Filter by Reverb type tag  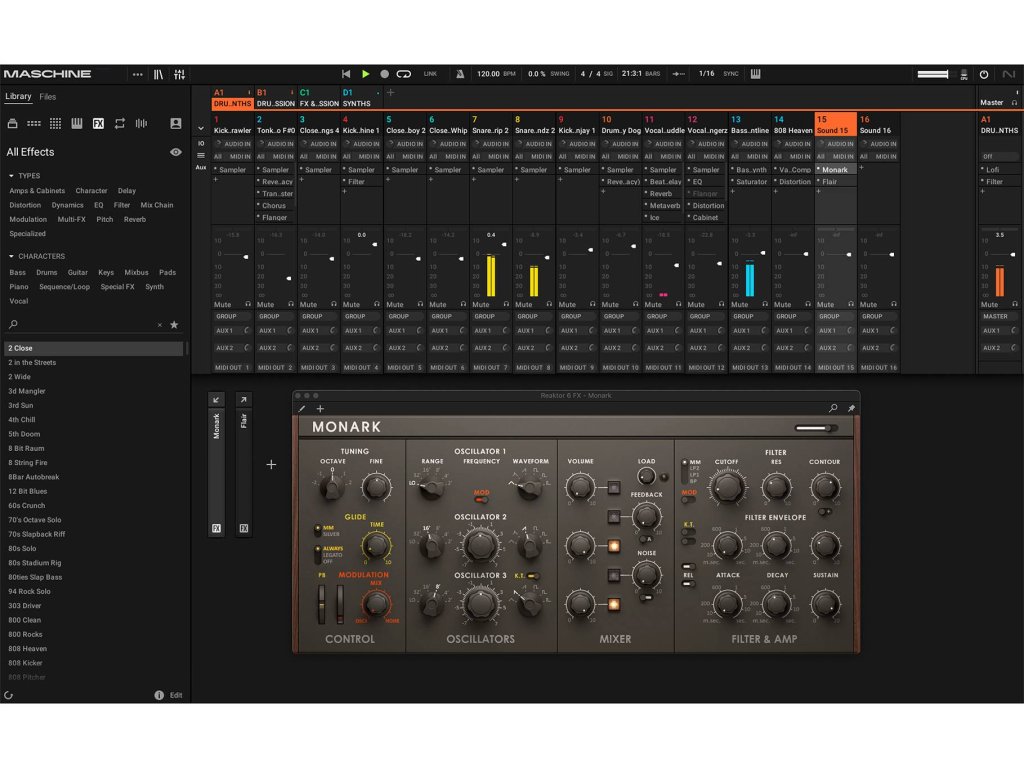point(135,219)
